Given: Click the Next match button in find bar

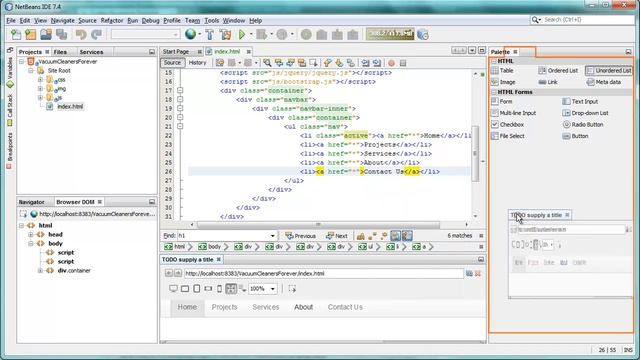Looking at the screenshot, I should point(337,236).
